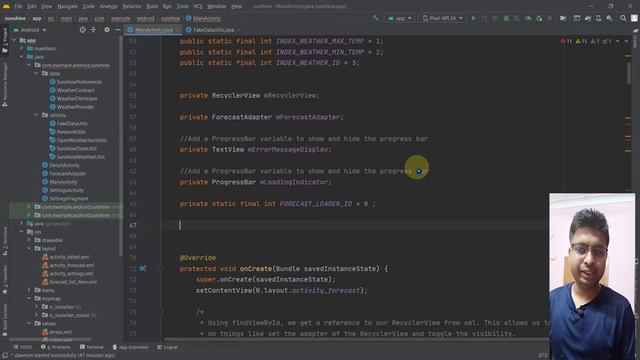This screenshot has height=360, width=640.
Task: Collapse the layout folder
Action: point(29,248)
